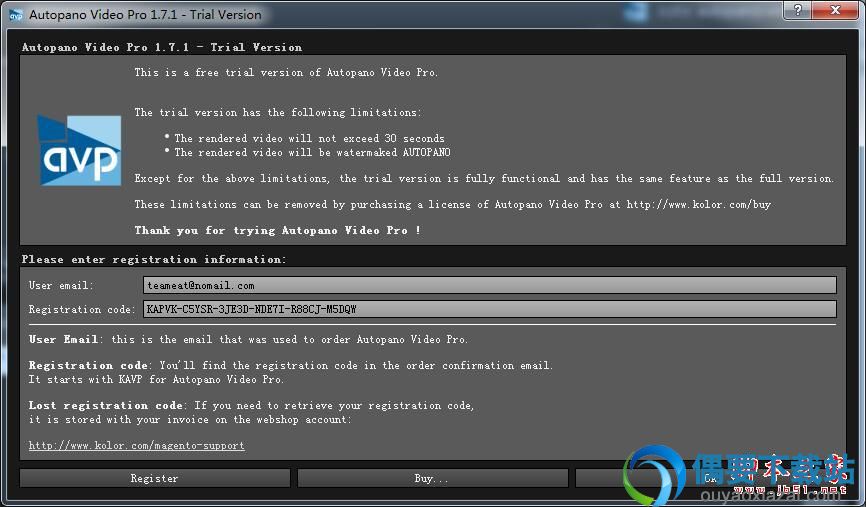Open the Buy... purchase button
Screen dimensions: 866x507
pyautogui.click(x=432, y=478)
